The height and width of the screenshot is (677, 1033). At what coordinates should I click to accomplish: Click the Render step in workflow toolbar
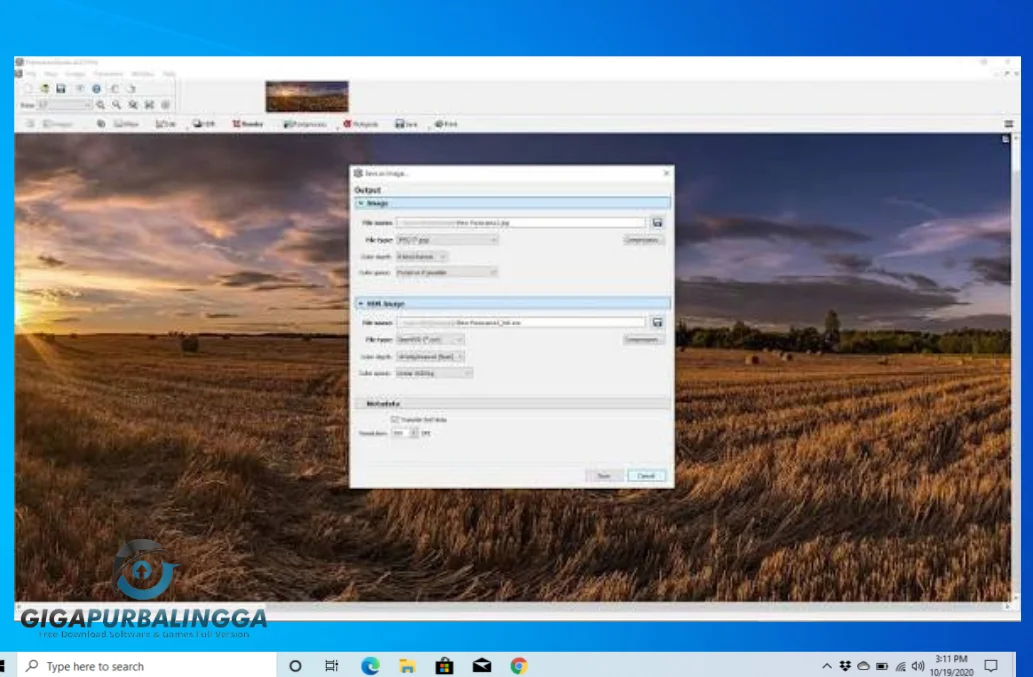tap(248, 124)
